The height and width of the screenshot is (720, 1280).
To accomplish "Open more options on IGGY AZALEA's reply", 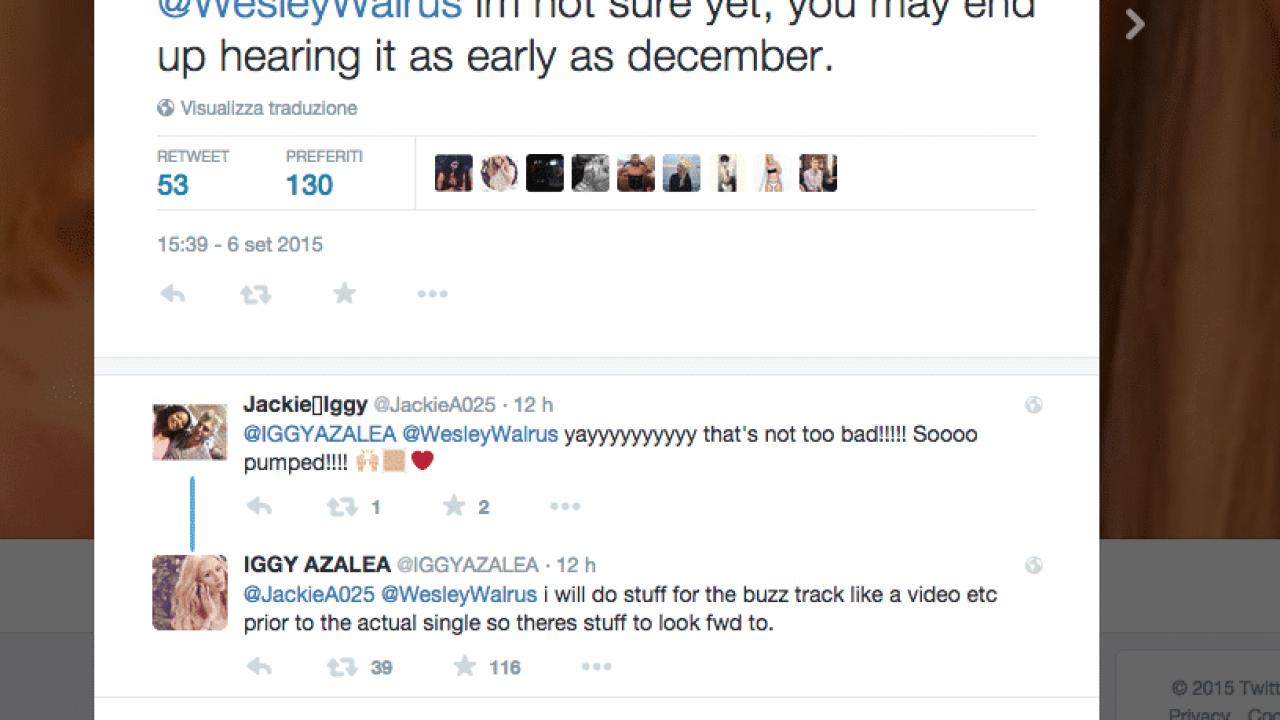I will click(x=596, y=667).
